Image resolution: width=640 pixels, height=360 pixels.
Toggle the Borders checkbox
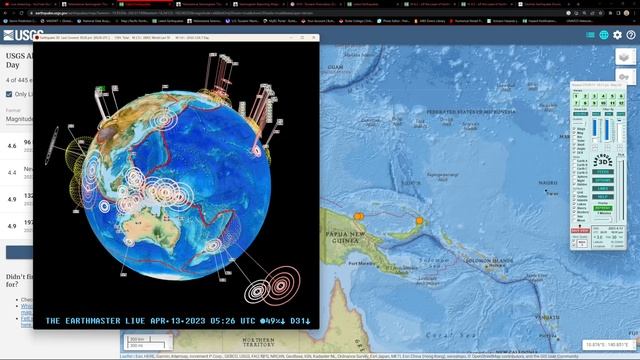tap(575, 212)
